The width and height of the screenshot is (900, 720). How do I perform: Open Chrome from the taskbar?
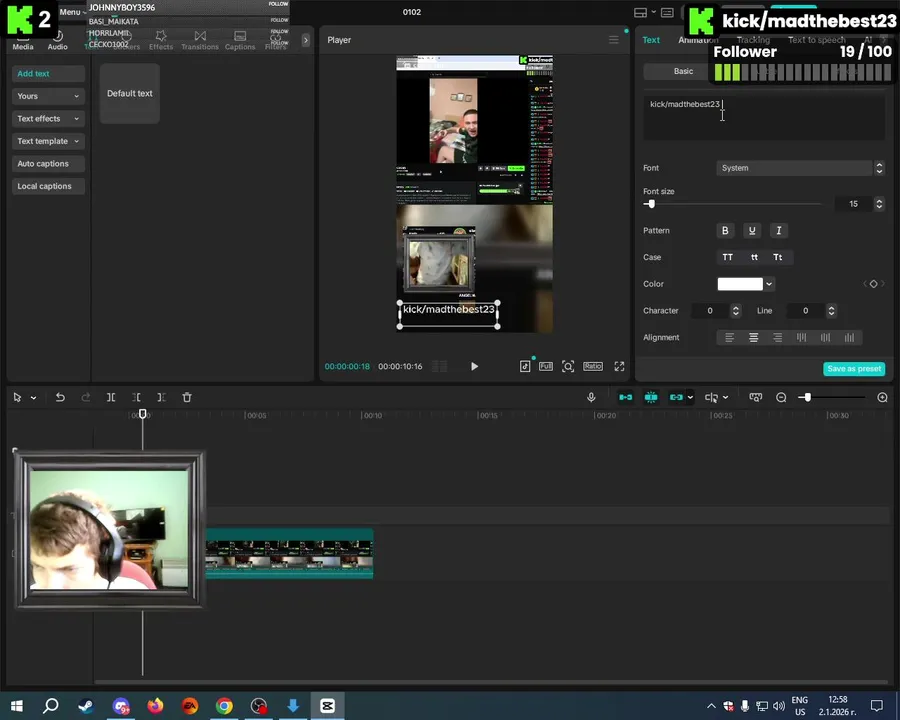[224, 706]
